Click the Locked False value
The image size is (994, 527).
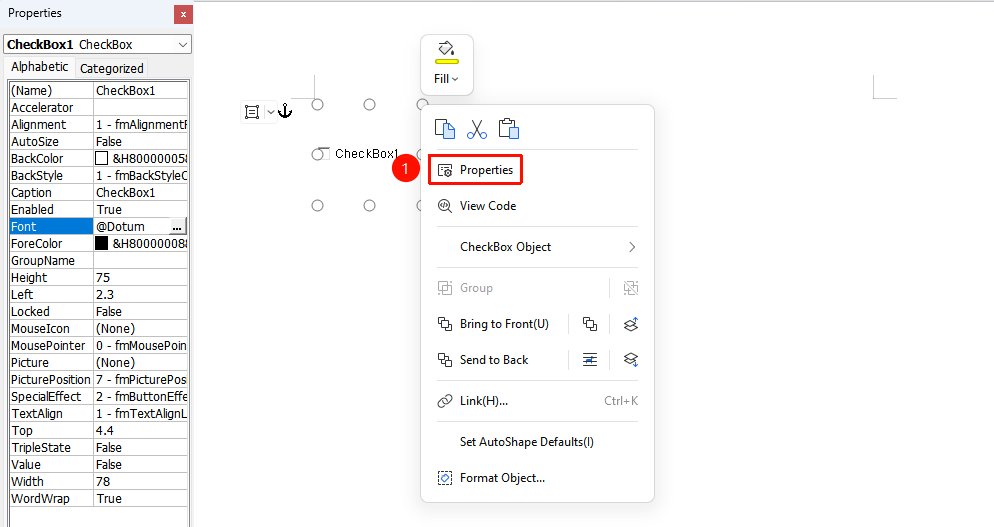tap(141, 312)
